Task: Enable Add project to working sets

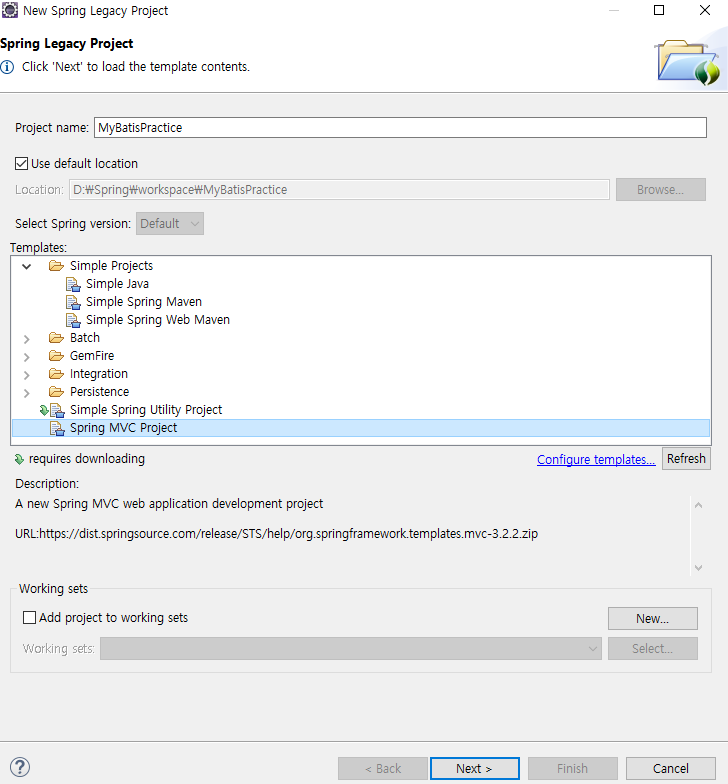Action: tap(30, 618)
